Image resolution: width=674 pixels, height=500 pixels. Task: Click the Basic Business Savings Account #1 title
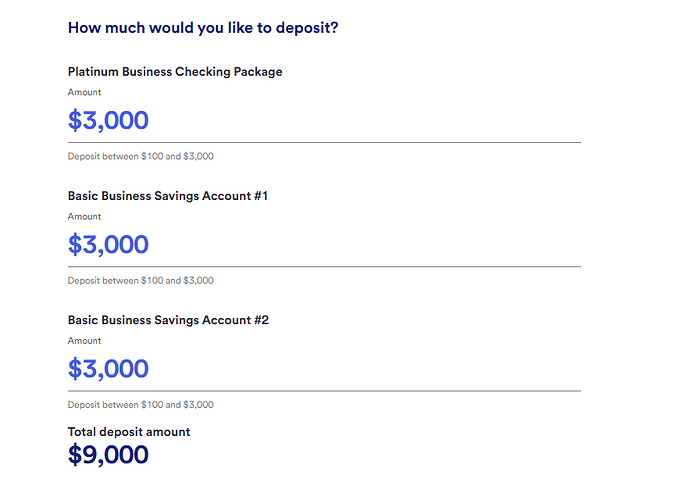tap(168, 196)
